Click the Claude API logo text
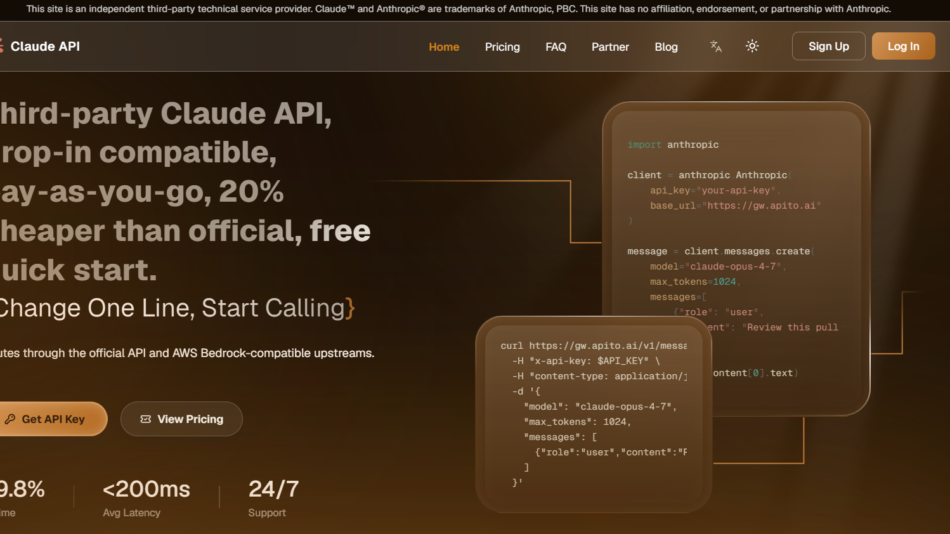Viewport: 950px width, 534px height. pyautogui.click(x=45, y=47)
